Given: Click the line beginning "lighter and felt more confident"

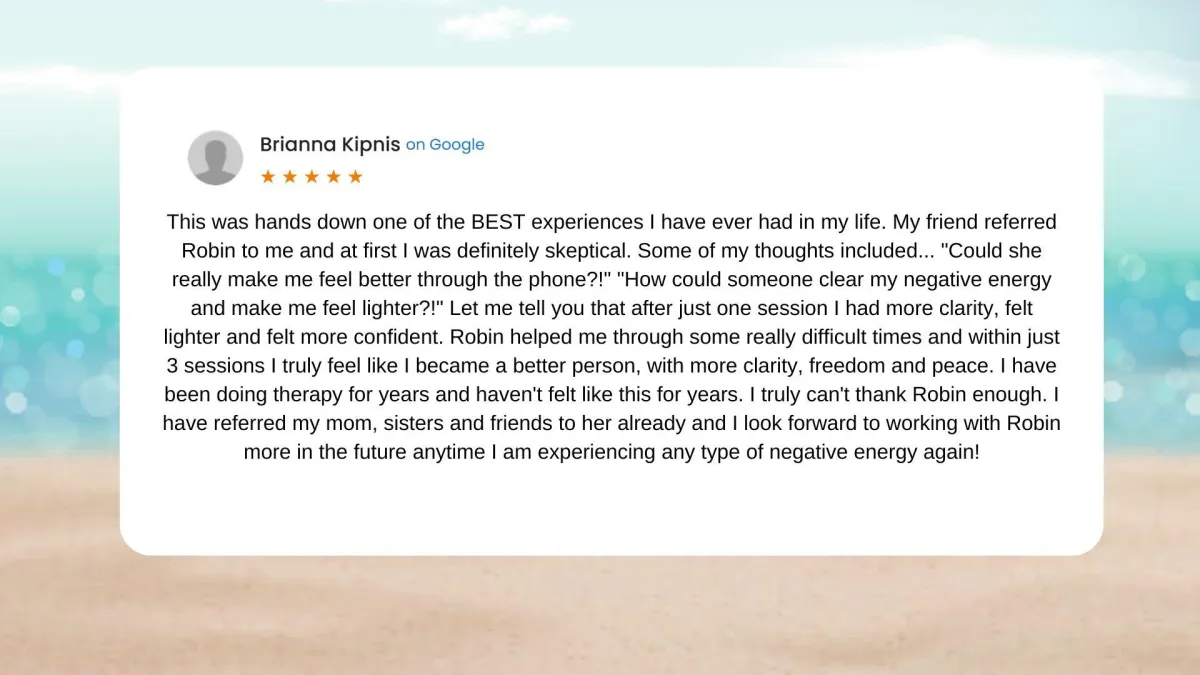Looking at the screenshot, I should [612, 337].
